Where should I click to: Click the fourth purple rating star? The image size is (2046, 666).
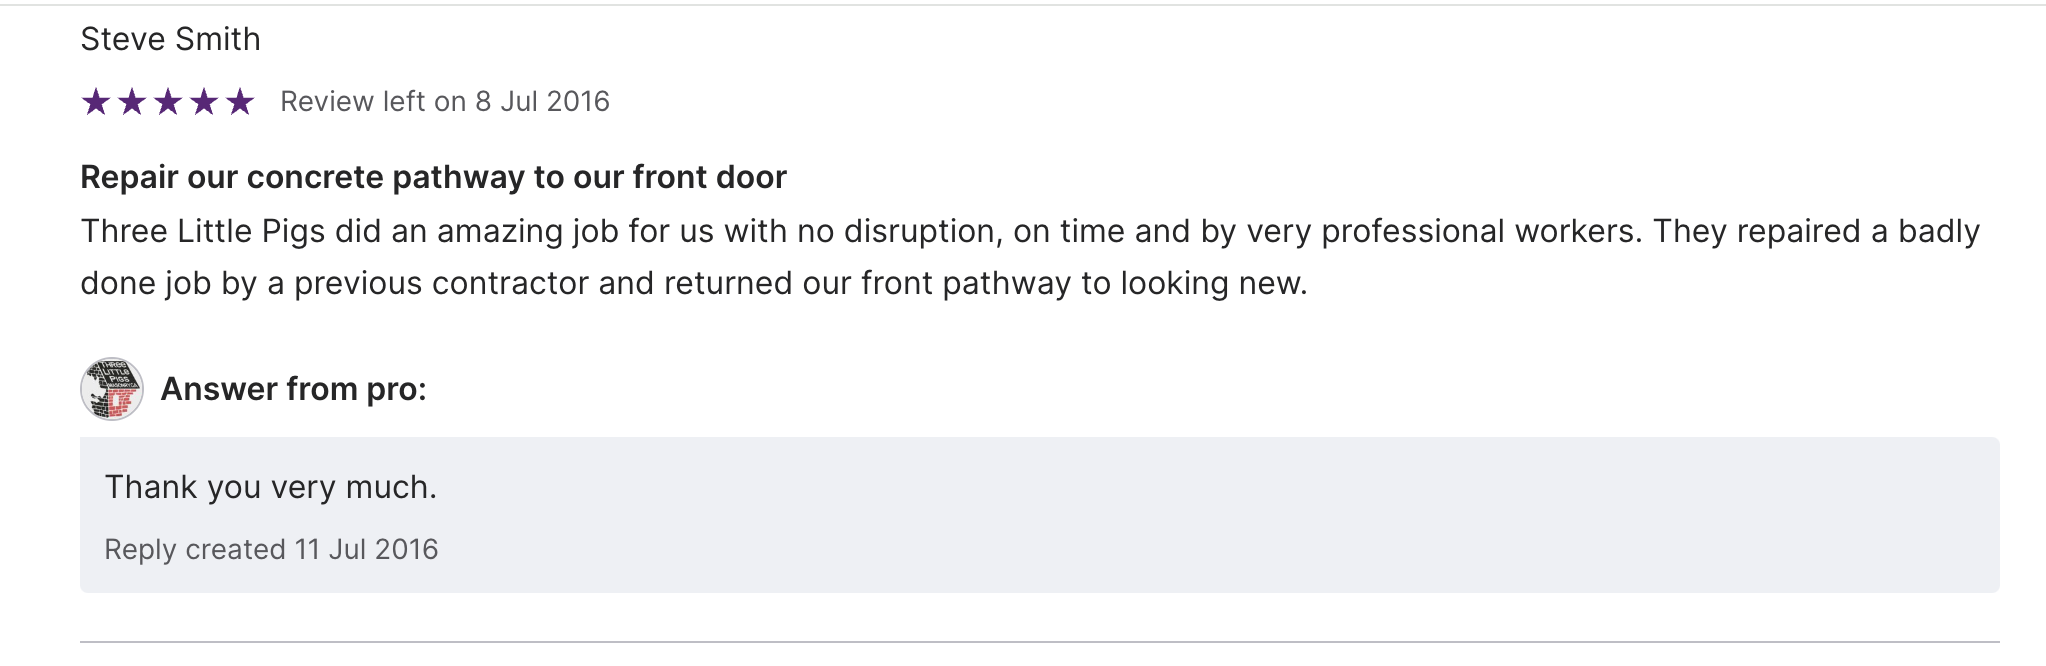[x=204, y=102]
